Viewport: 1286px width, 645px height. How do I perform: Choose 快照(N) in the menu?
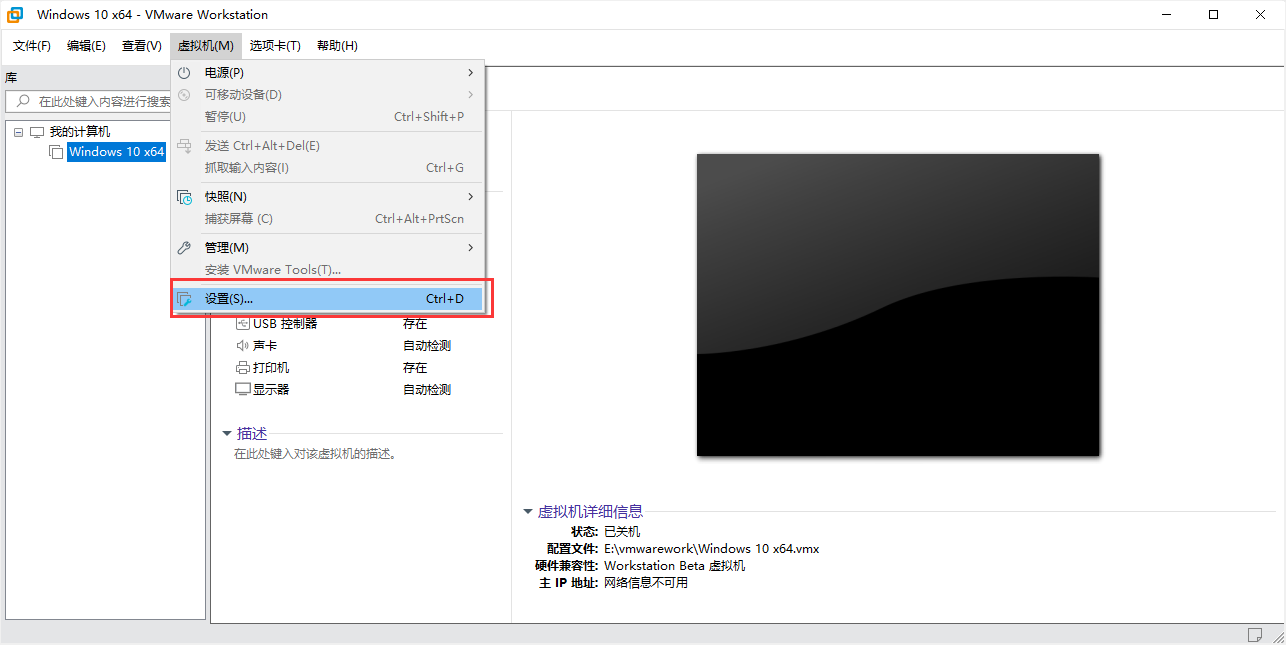pos(329,197)
